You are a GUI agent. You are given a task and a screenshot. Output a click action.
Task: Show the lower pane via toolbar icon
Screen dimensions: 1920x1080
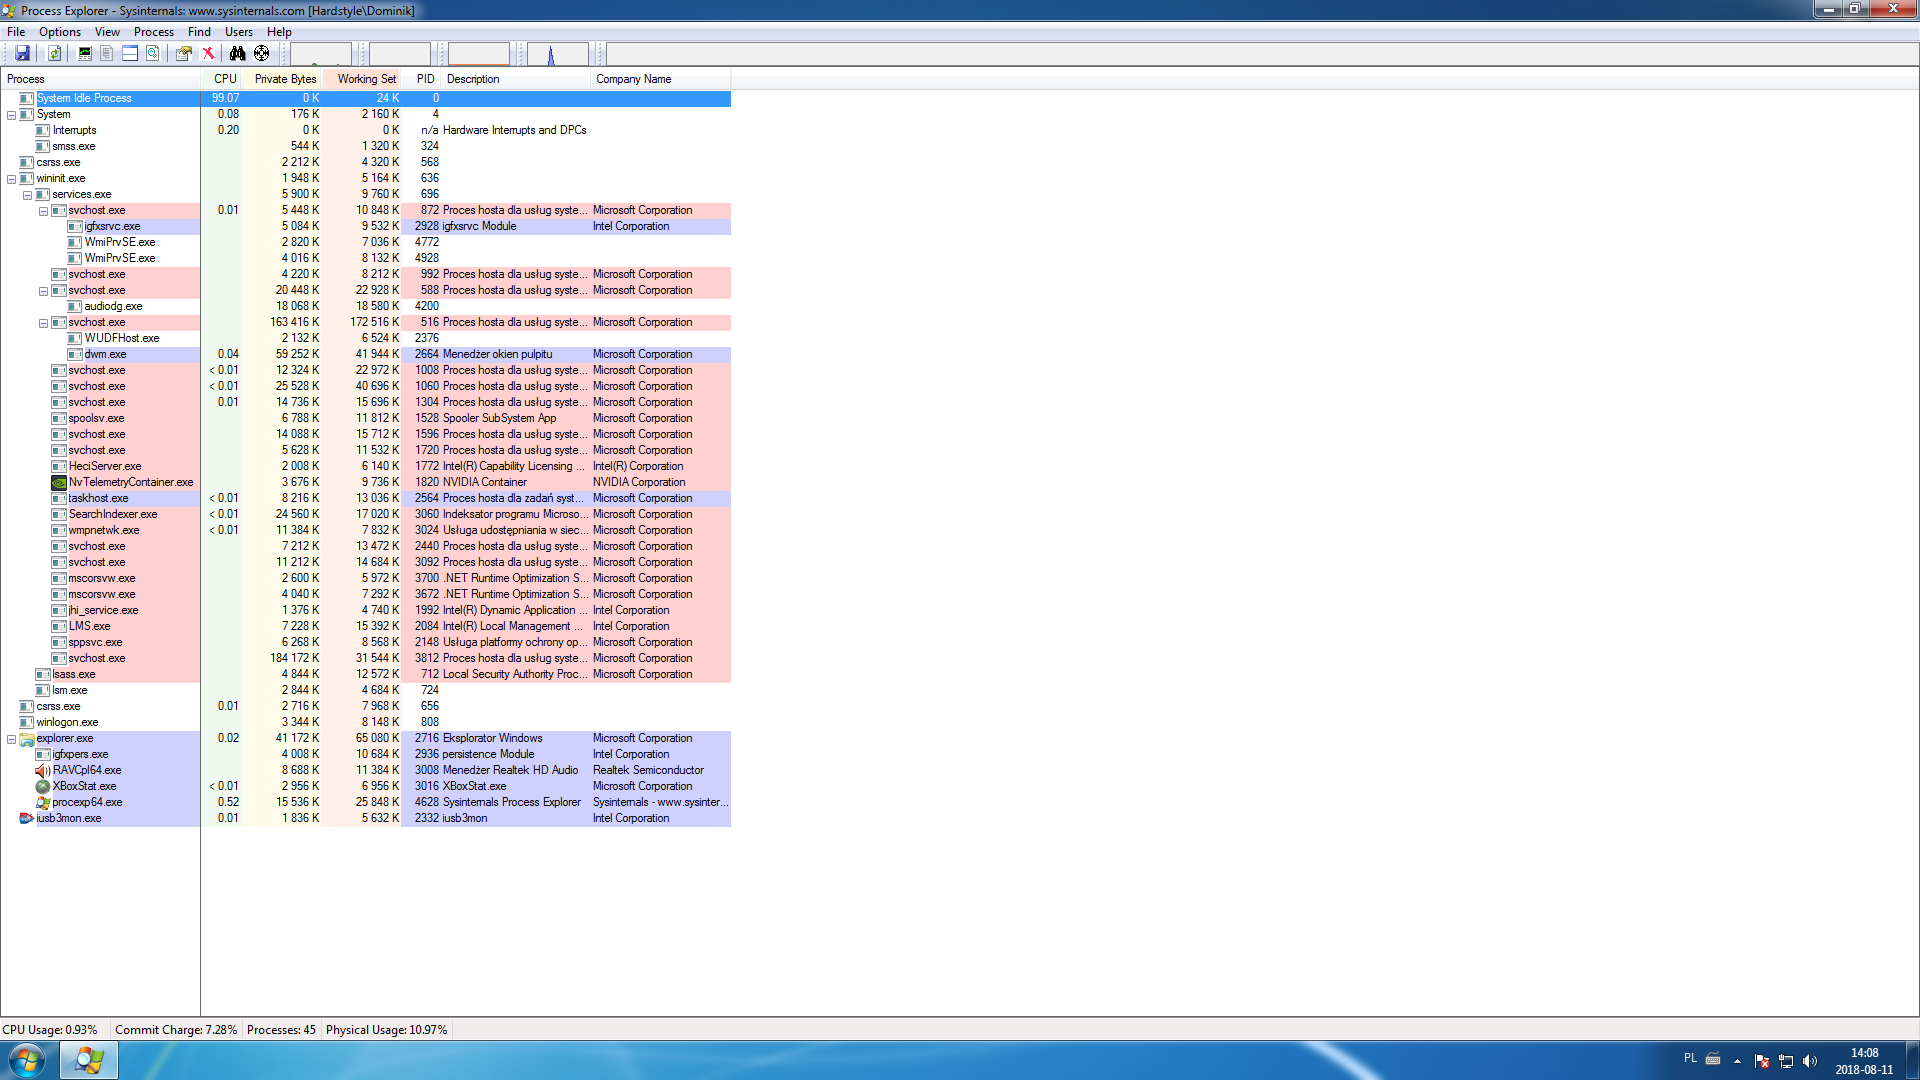pyautogui.click(x=130, y=54)
